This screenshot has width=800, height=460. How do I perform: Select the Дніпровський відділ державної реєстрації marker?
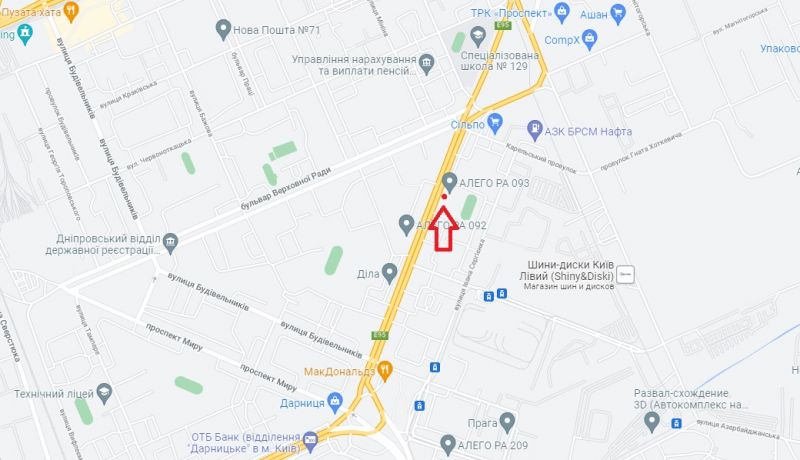pyautogui.click(x=170, y=243)
